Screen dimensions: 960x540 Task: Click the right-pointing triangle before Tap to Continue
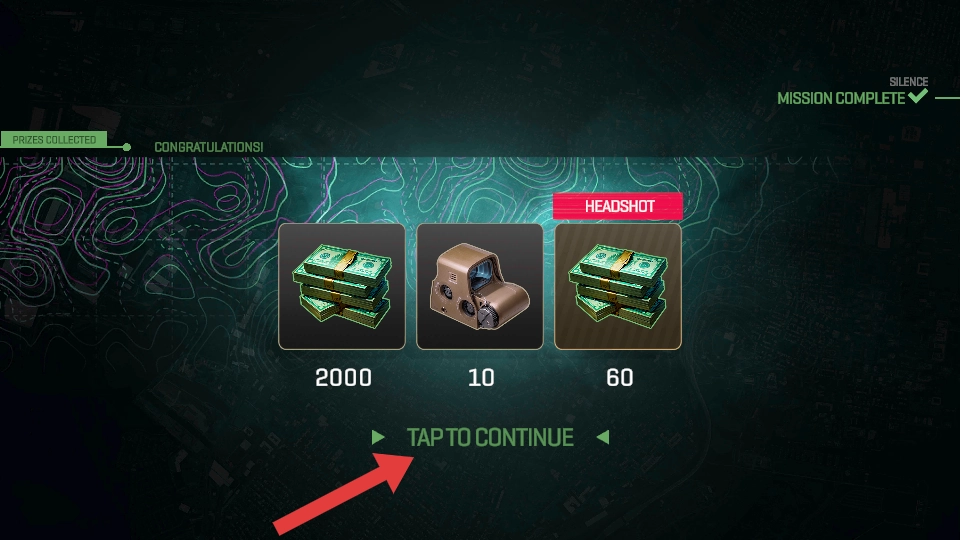click(378, 437)
